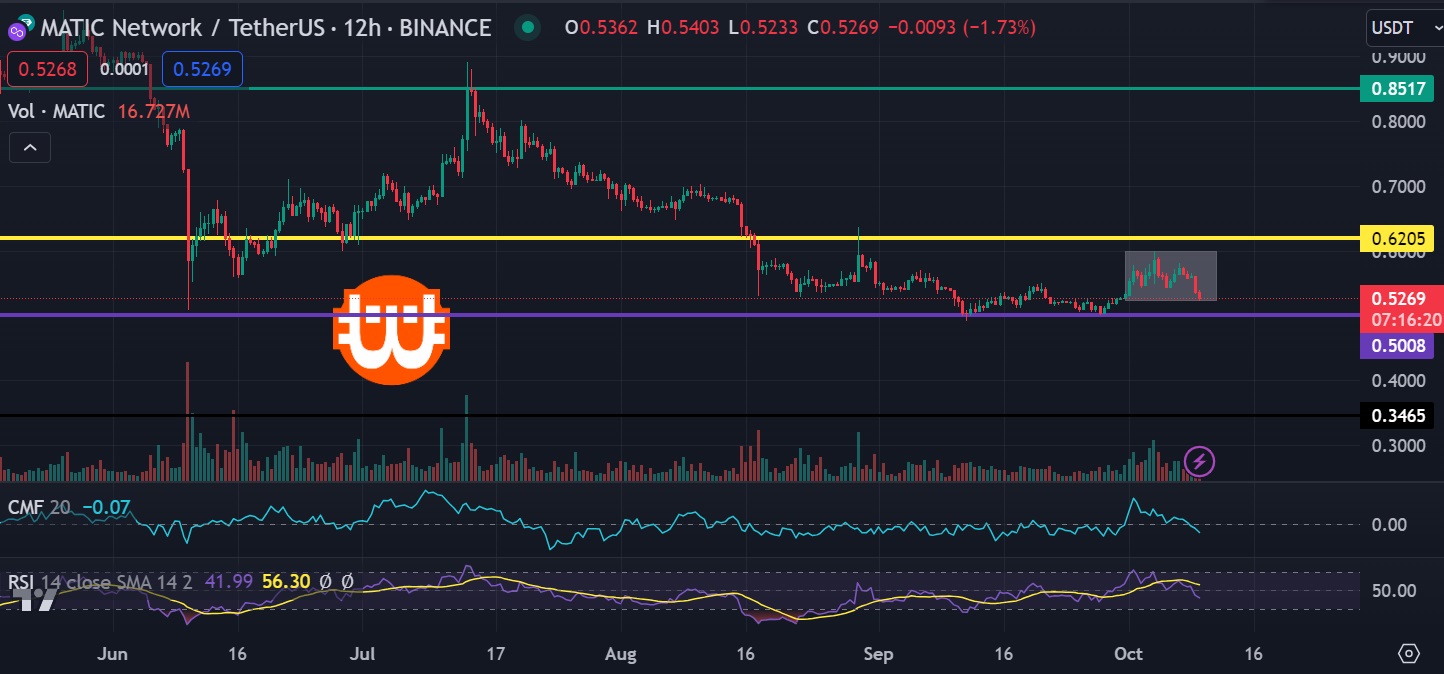Select the CMF 20 indicator label
The width and height of the screenshot is (1444, 674).
click(x=39, y=507)
